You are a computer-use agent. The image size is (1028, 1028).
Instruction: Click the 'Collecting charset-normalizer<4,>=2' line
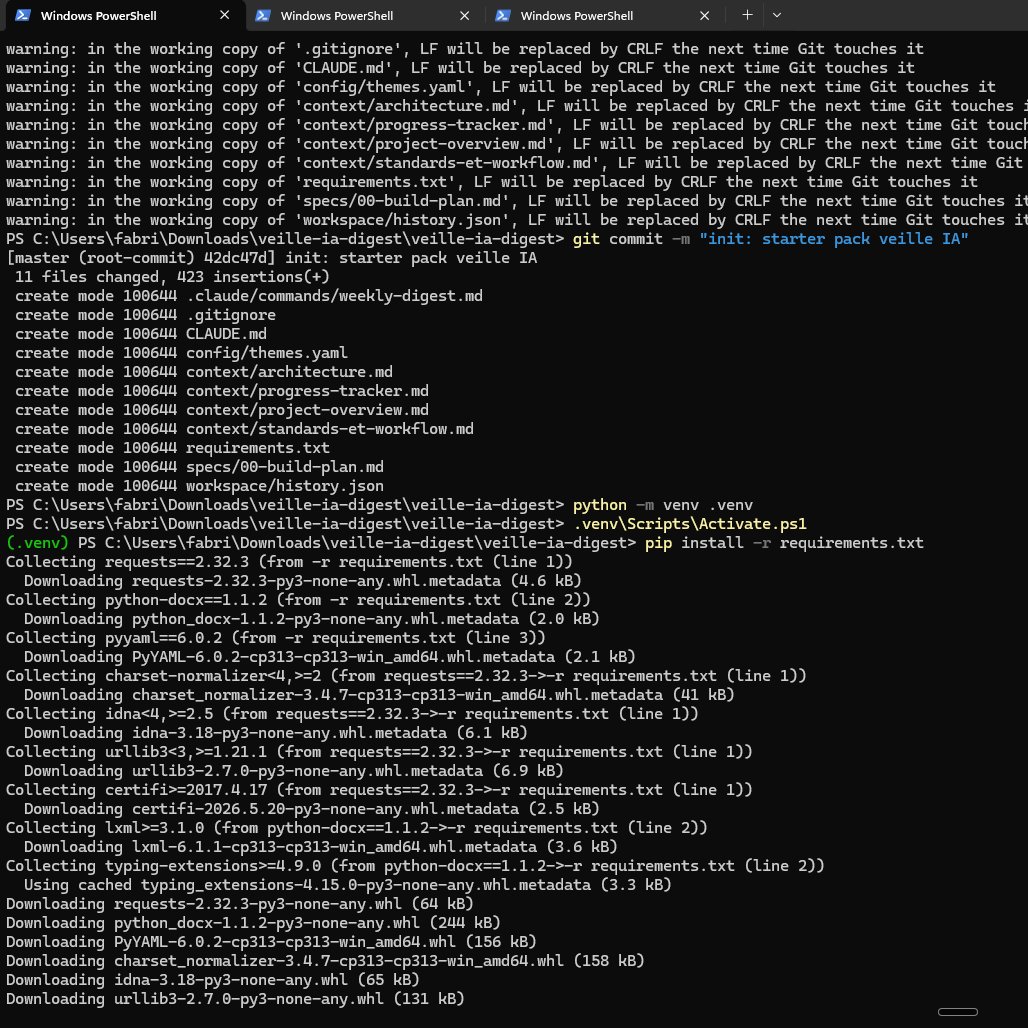(406, 677)
